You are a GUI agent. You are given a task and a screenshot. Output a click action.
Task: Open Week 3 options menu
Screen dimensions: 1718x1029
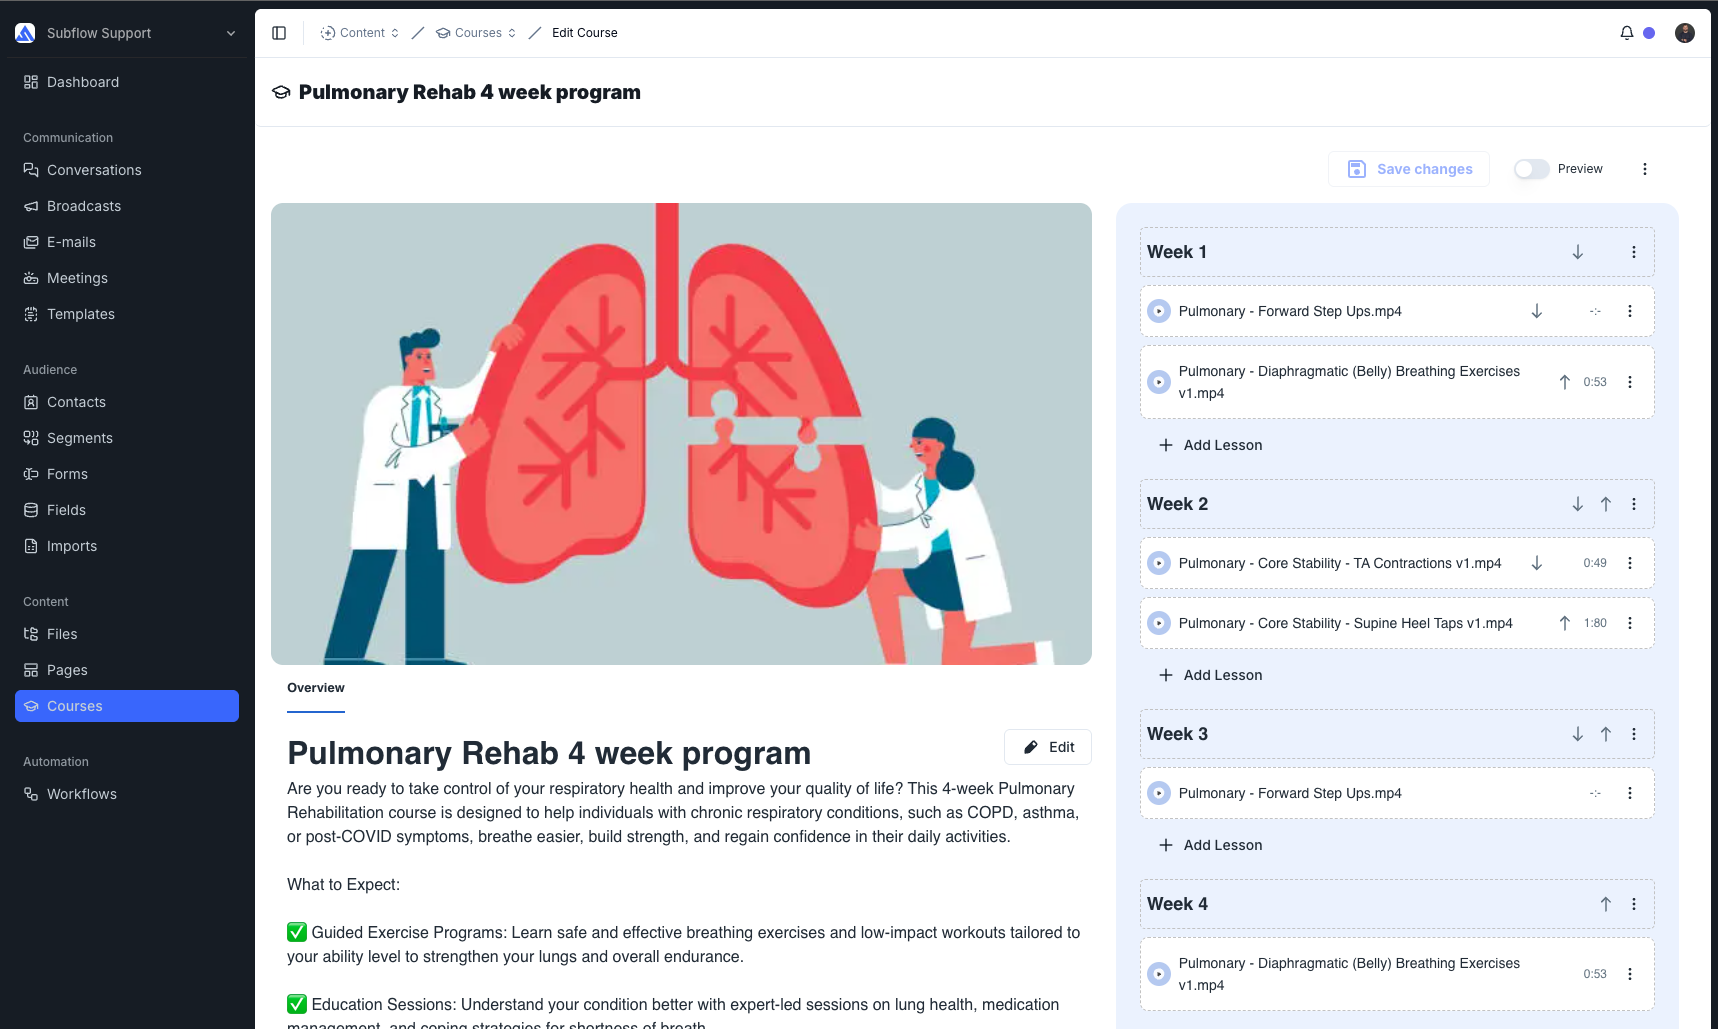(x=1634, y=734)
